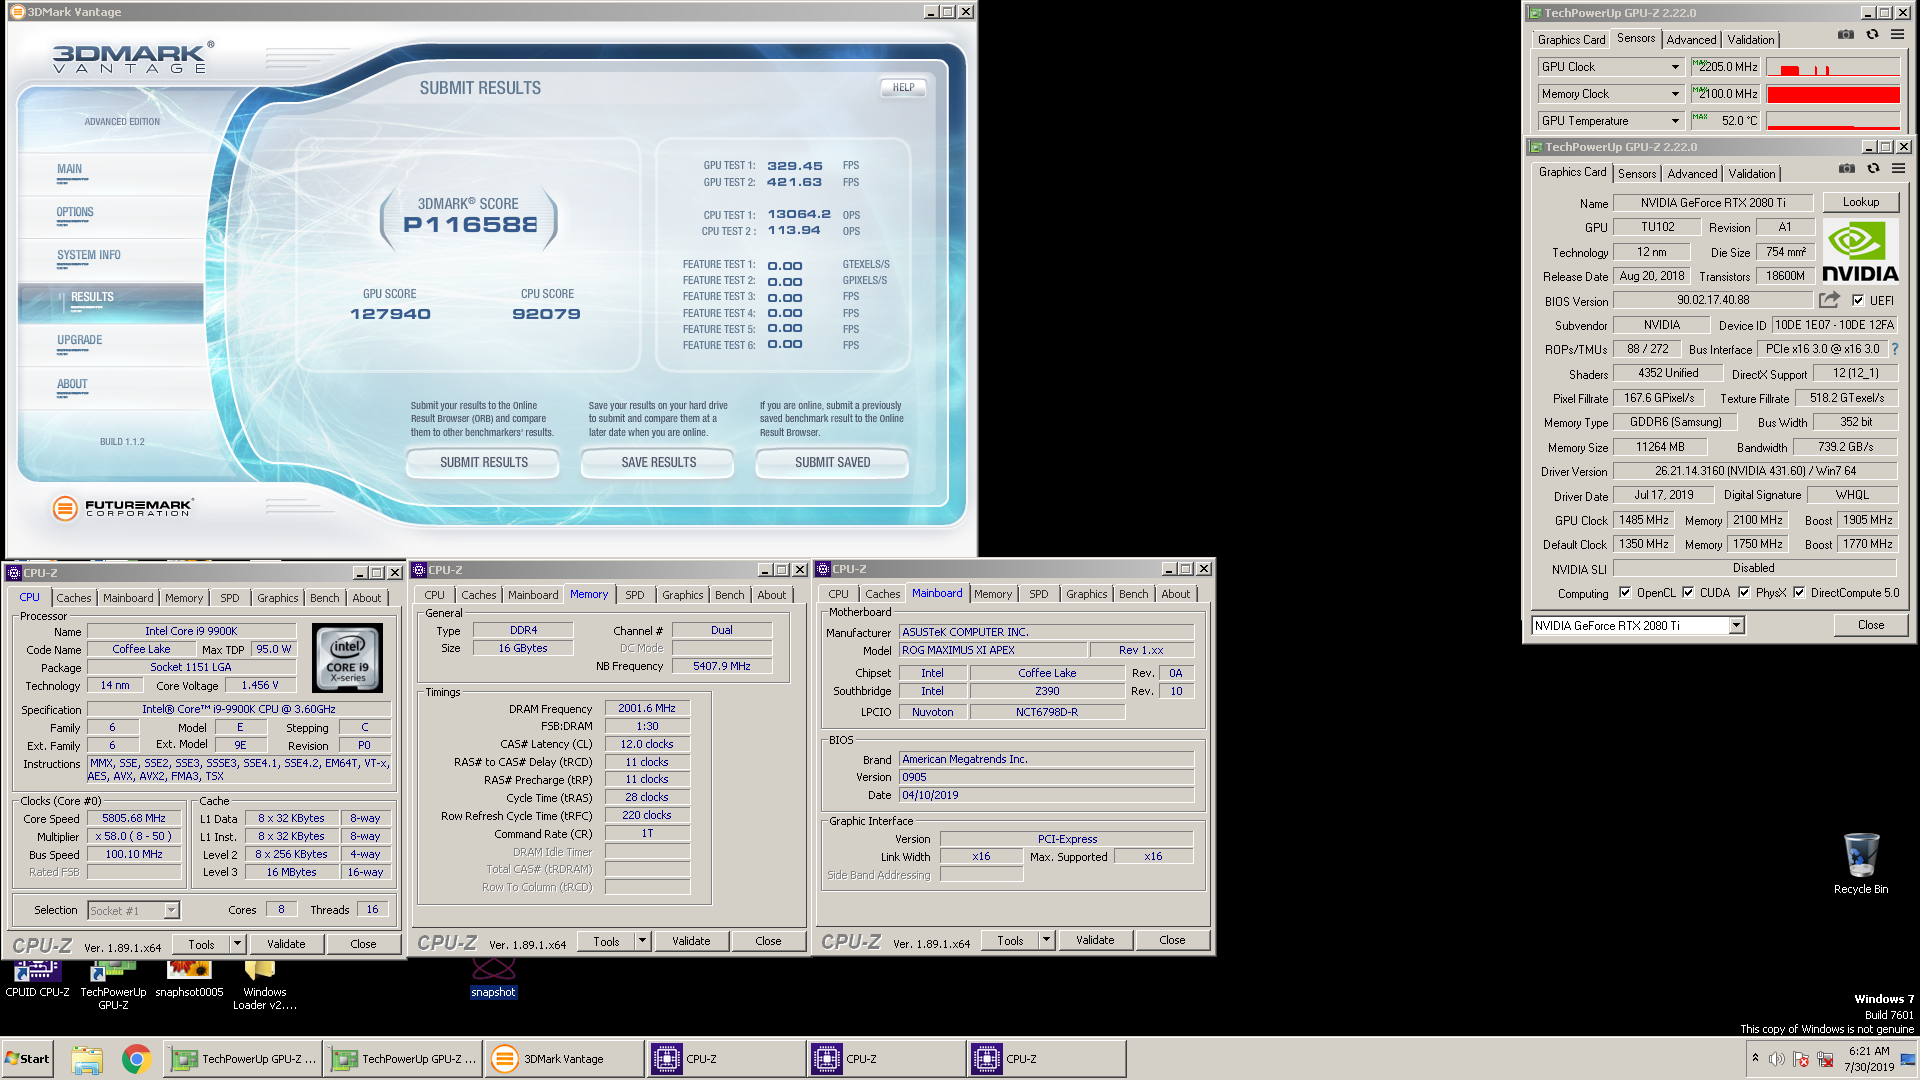Viewport: 1920px width, 1080px height.
Task: Open Validation tab in GPU-Z Sensors window
Action: pos(1751,40)
